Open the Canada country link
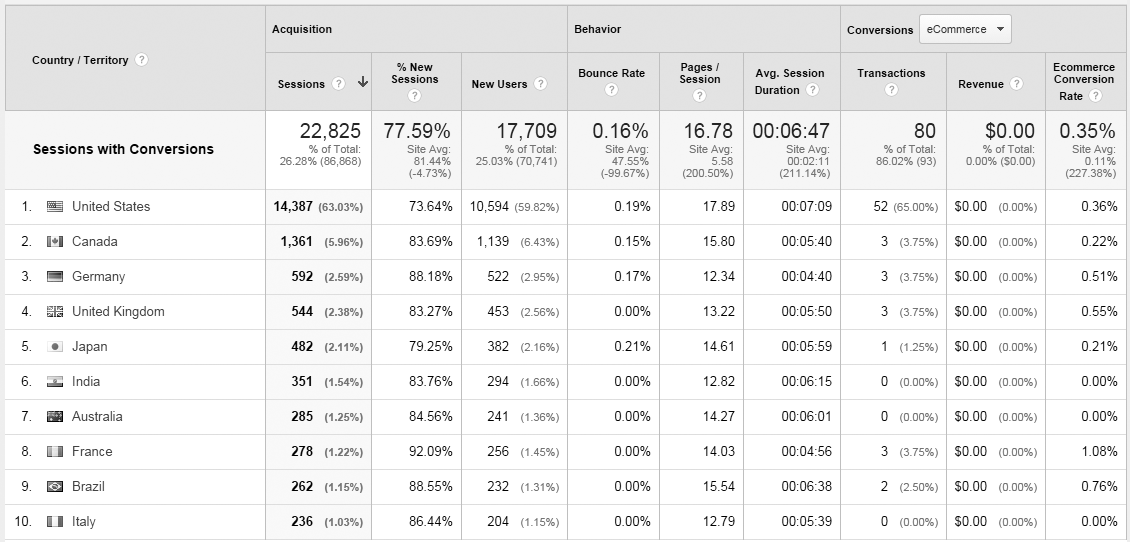The width and height of the screenshot is (1130, 542). 95,242
